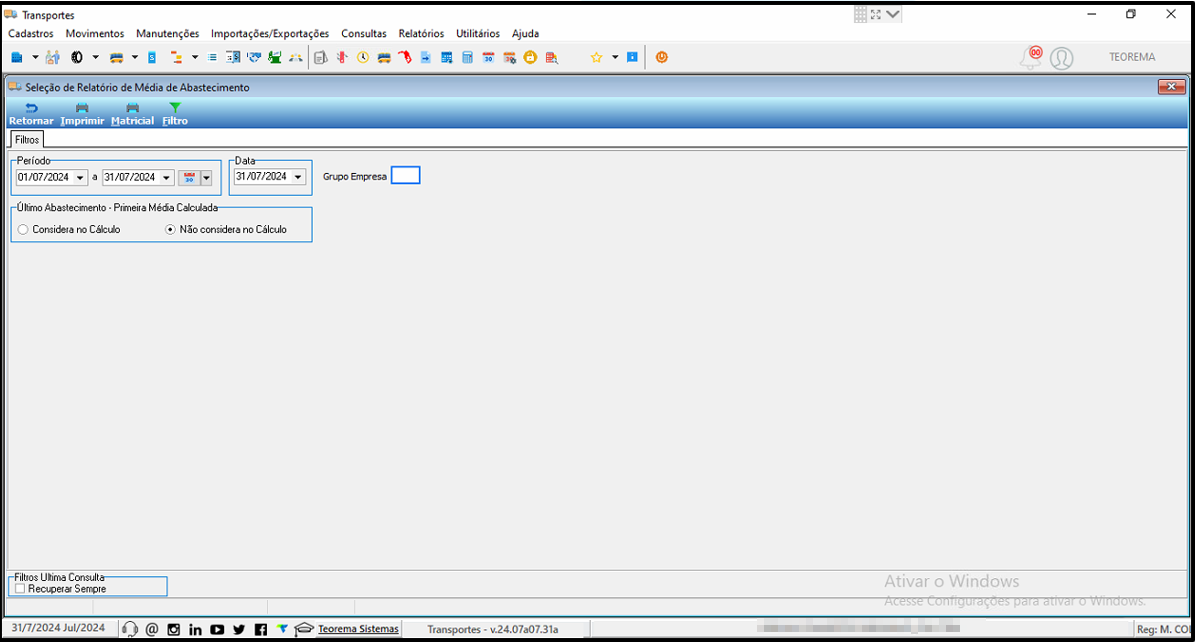
Task: Click the blue calculator icon in the toolbar
Action: pos(467,57)
